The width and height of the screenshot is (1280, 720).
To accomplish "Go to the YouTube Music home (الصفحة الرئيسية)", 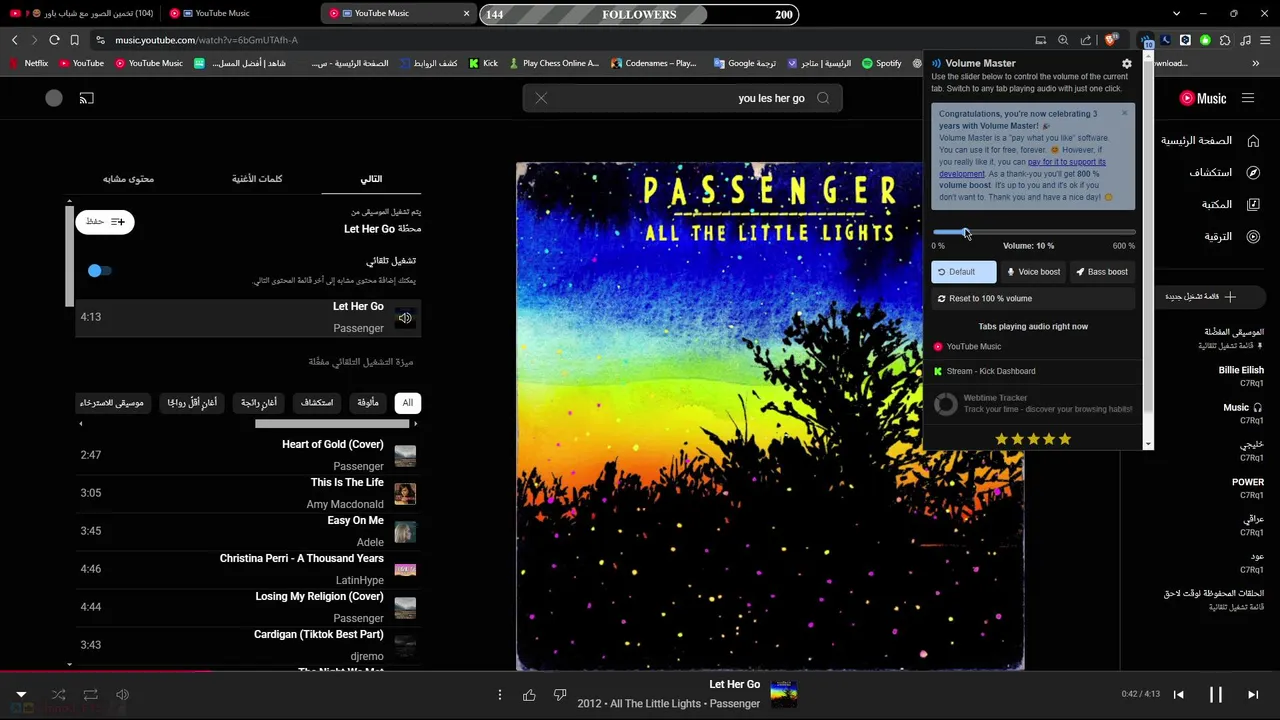I will [1210, 141].
